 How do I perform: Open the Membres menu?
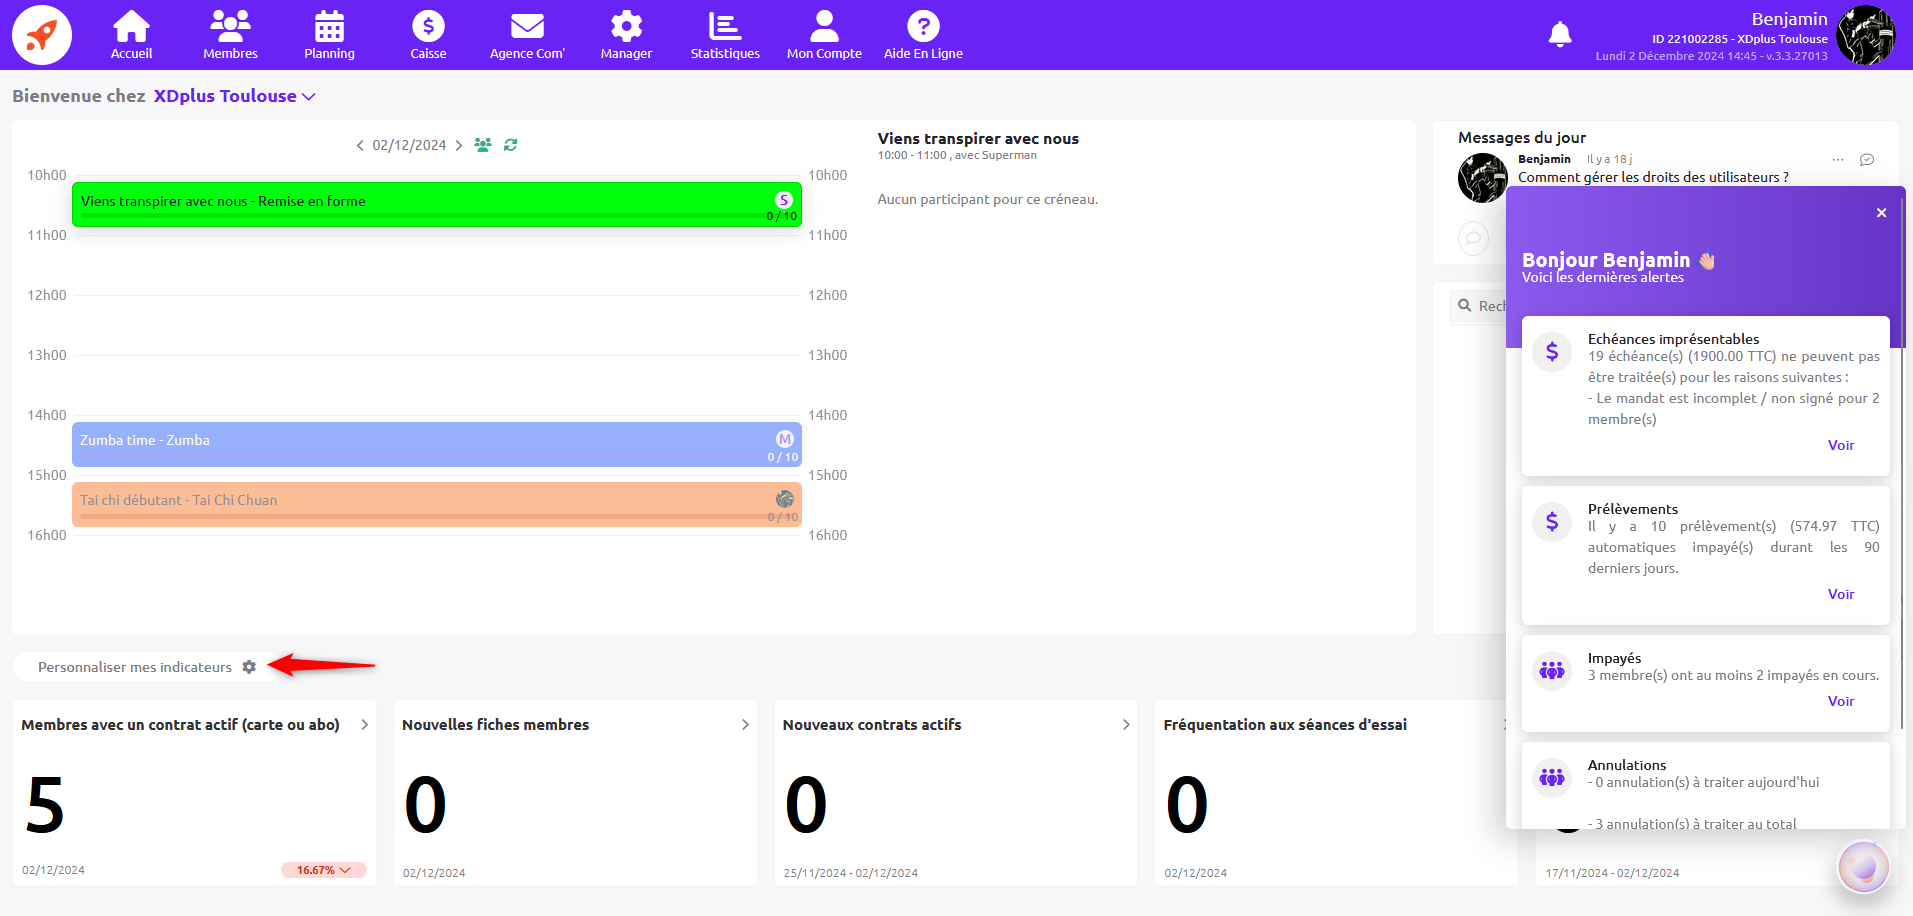click(x=230, y=35)
